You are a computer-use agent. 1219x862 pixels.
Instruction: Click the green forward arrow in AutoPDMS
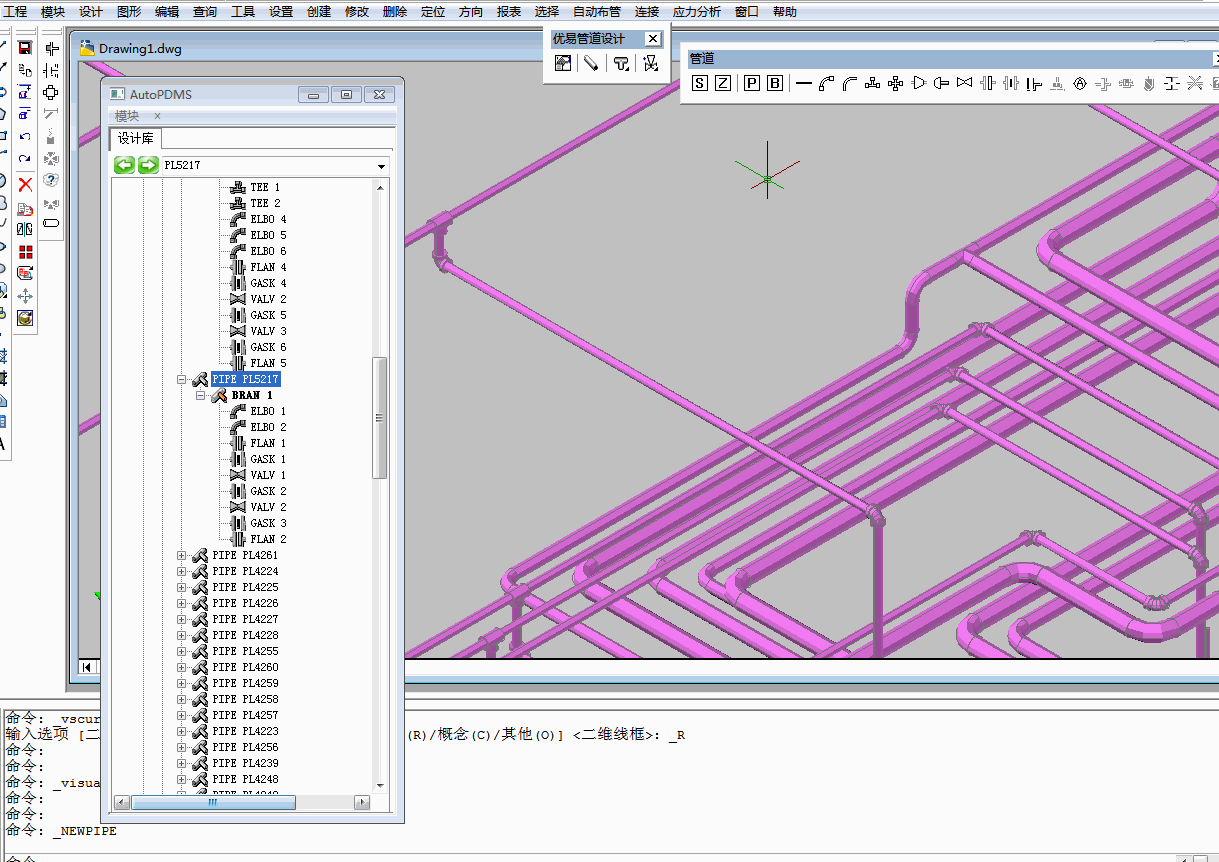[148, 165]
